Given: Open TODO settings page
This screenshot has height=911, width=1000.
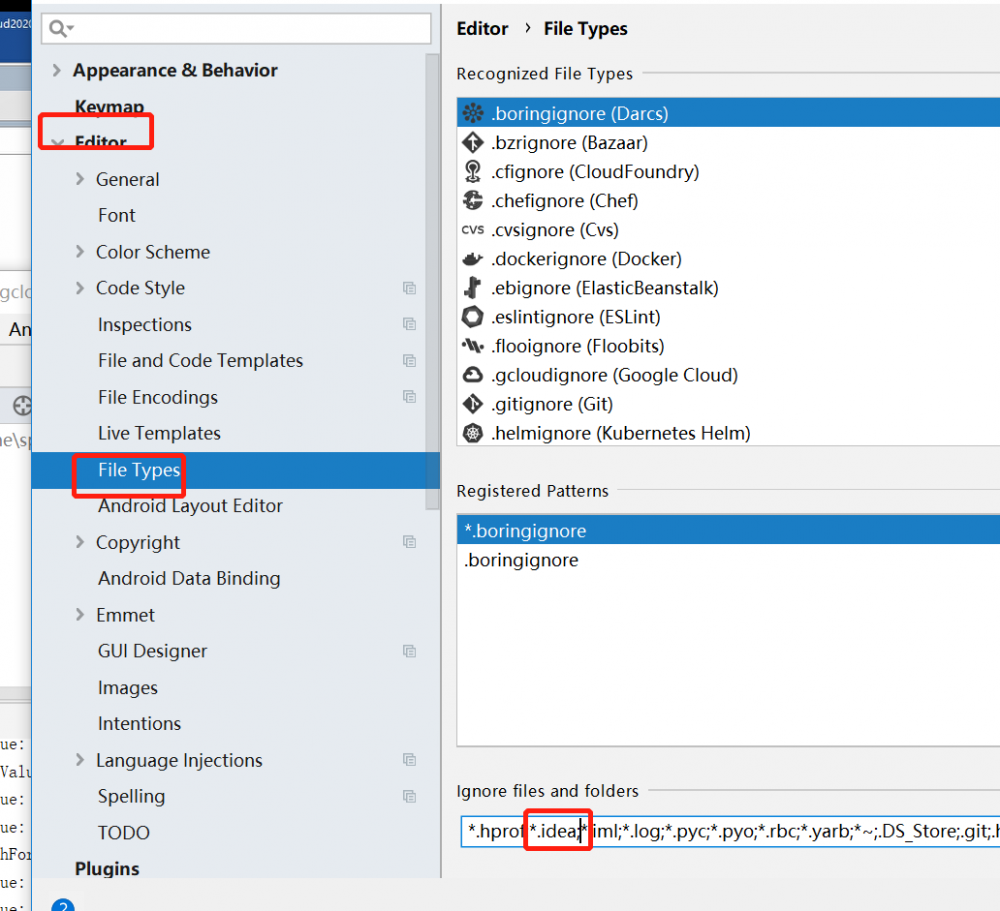Looking at the screenshot, I should click(124, 833).
